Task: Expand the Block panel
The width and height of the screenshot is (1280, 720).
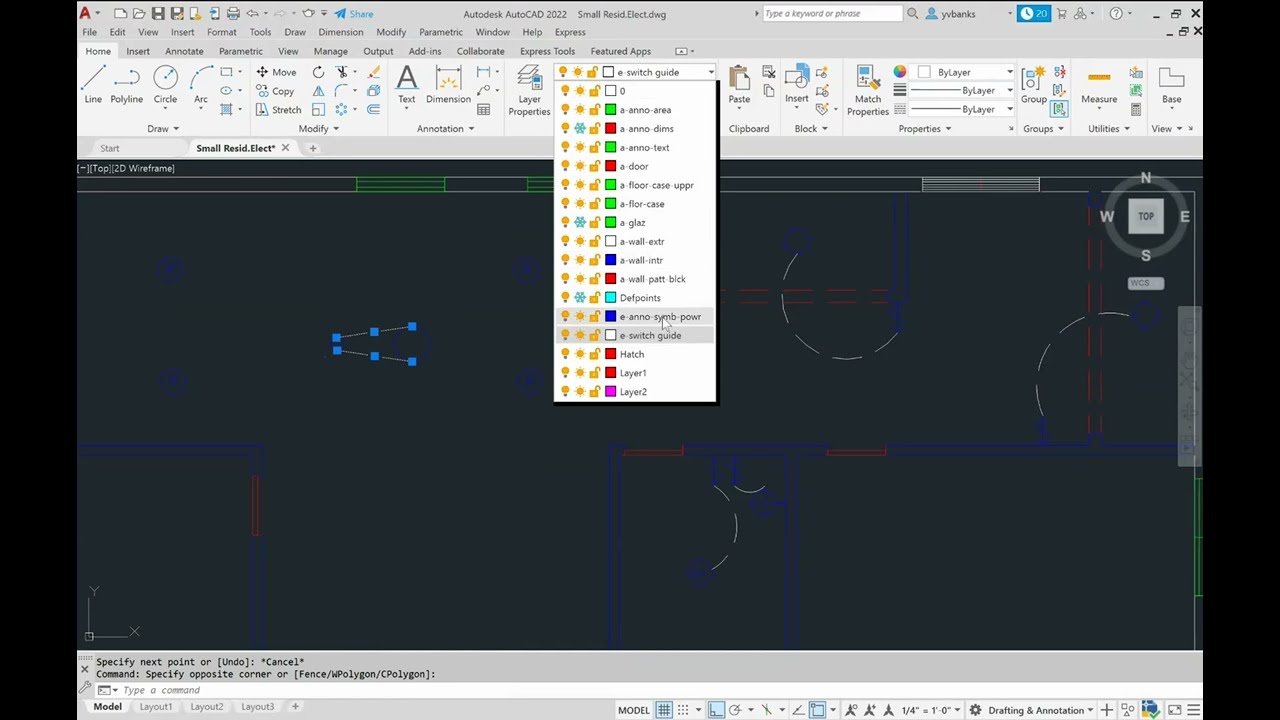Action: [811, 128]
